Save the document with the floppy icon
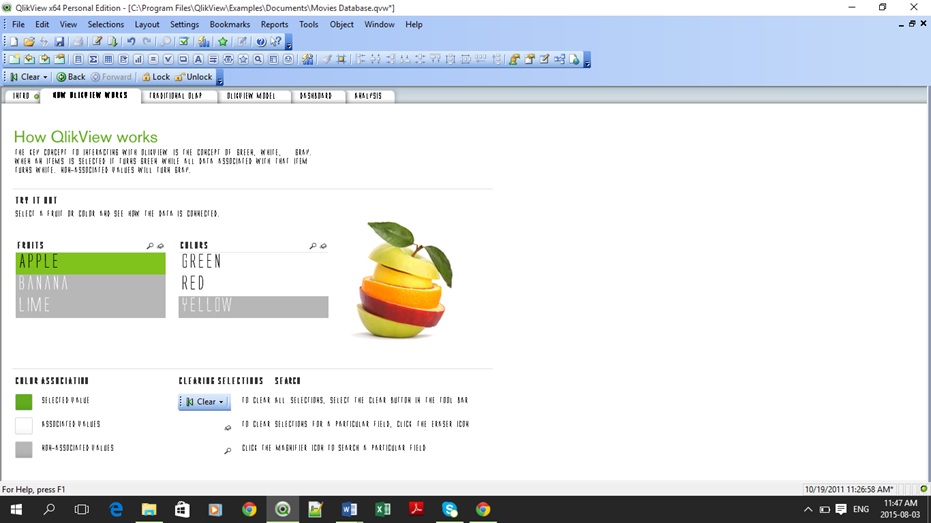The image size is (931, 523). 59,42
